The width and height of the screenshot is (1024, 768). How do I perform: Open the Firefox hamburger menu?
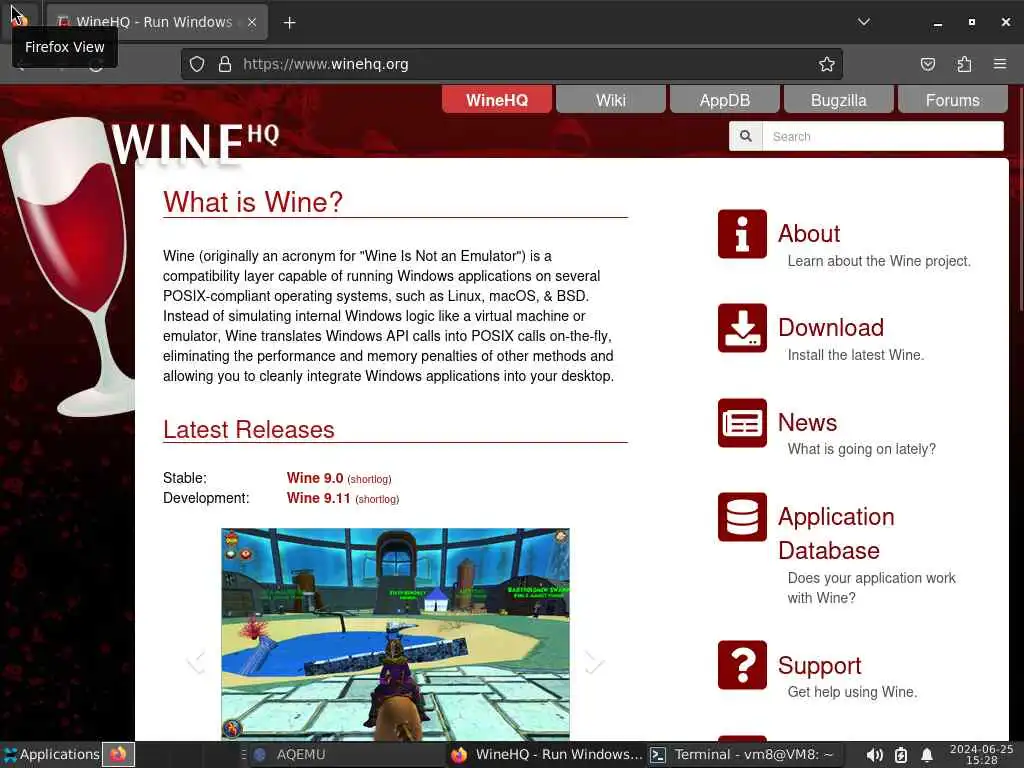[x=1000, y=64]
